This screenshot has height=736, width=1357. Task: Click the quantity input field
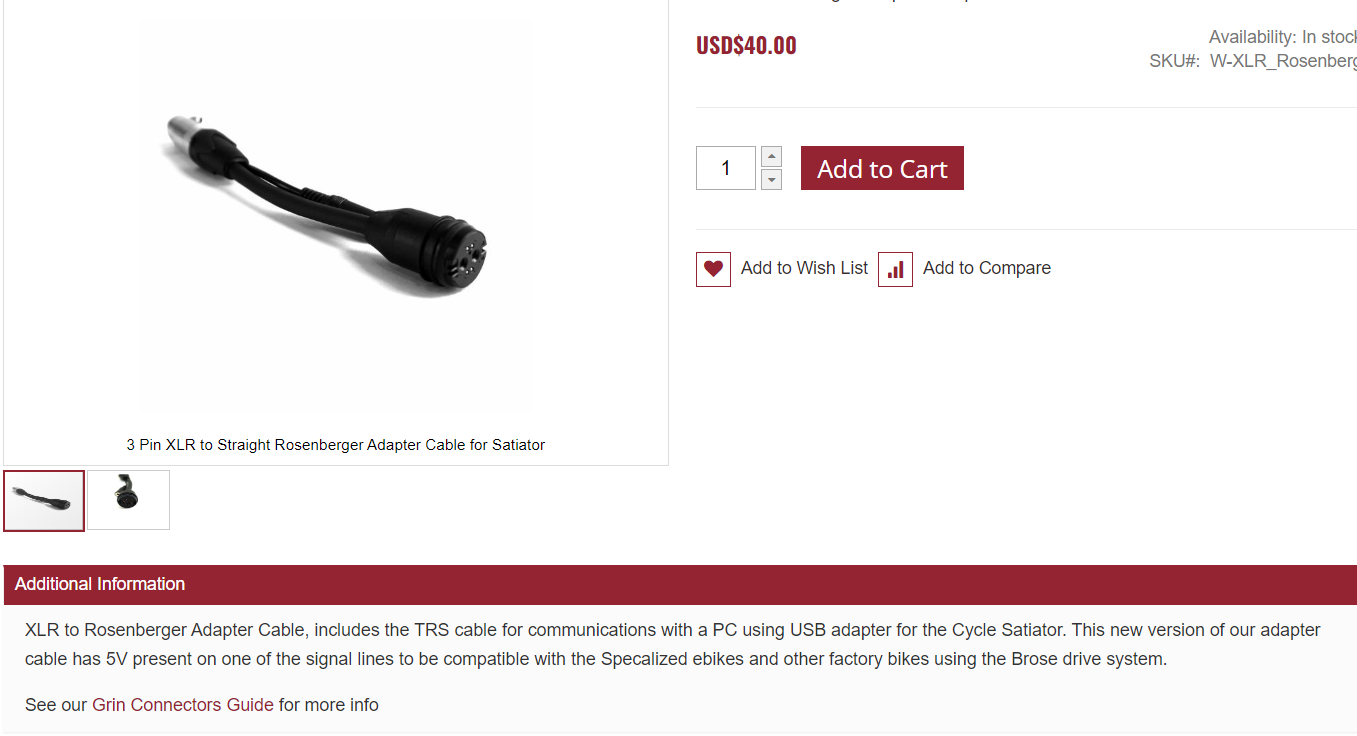726,168
